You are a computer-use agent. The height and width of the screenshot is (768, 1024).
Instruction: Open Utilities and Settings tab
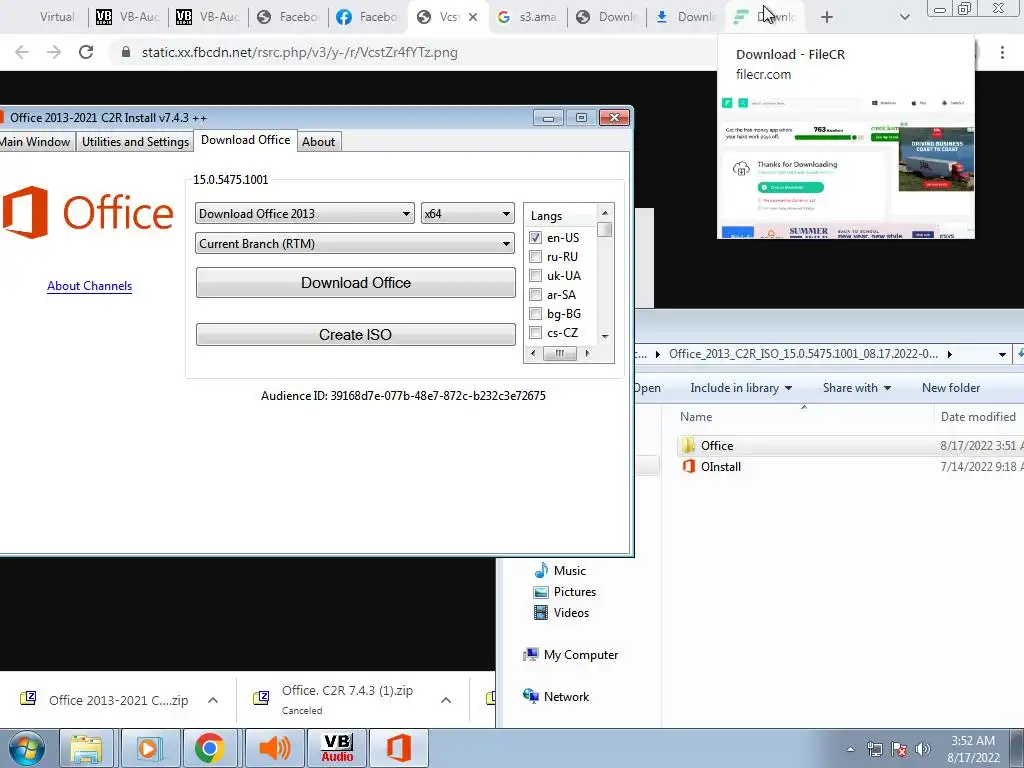(135, 142)
